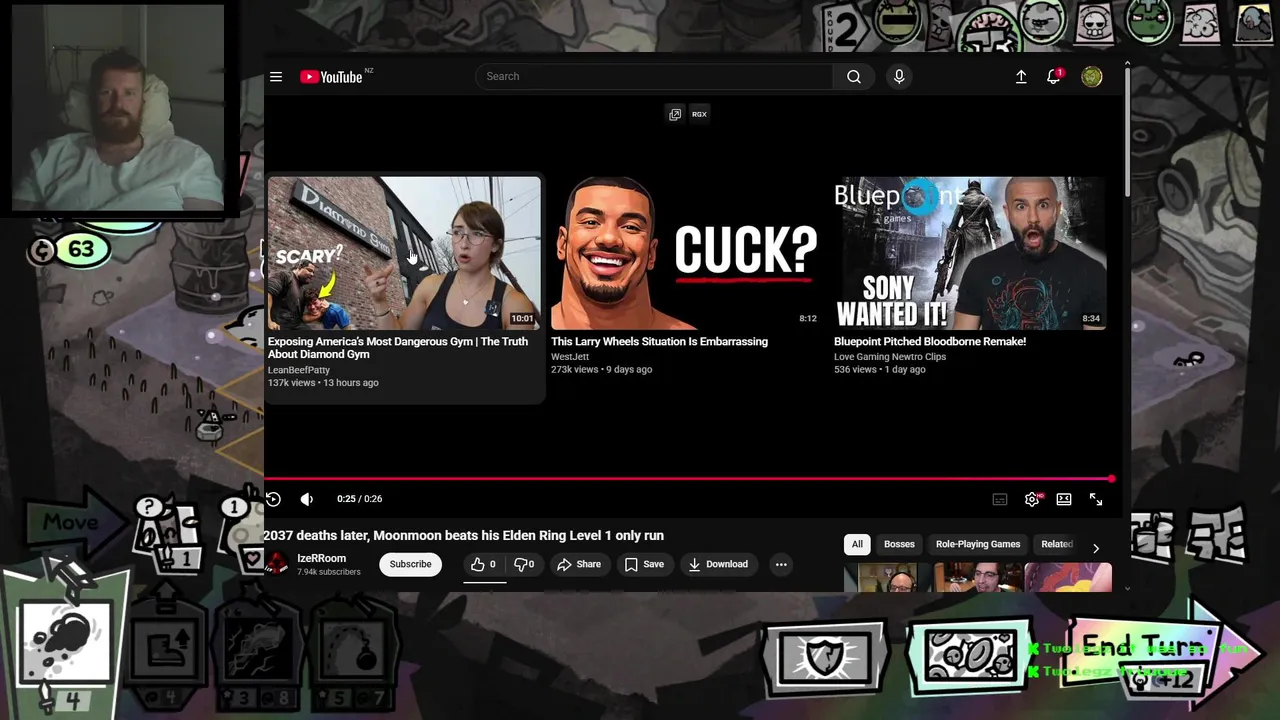This screenshot has height=720, width=1280.
Task: Seek on the red video progress bar
Action: 690,480
